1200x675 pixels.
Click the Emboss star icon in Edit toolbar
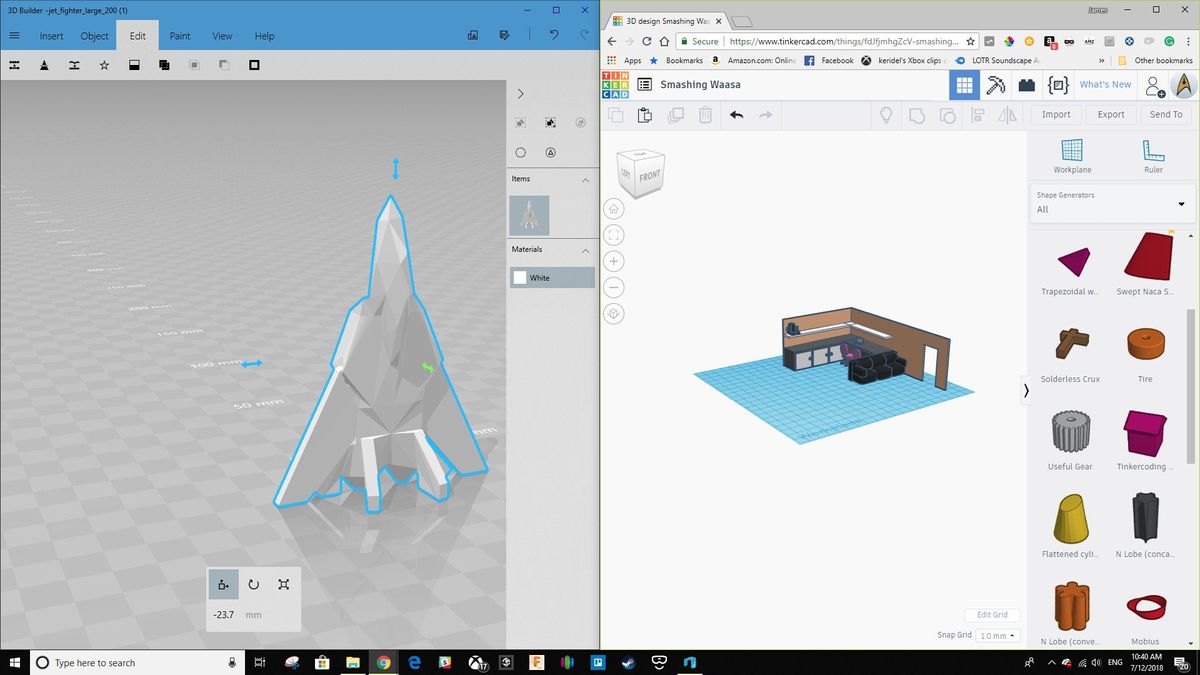click(x=104, y=65)
